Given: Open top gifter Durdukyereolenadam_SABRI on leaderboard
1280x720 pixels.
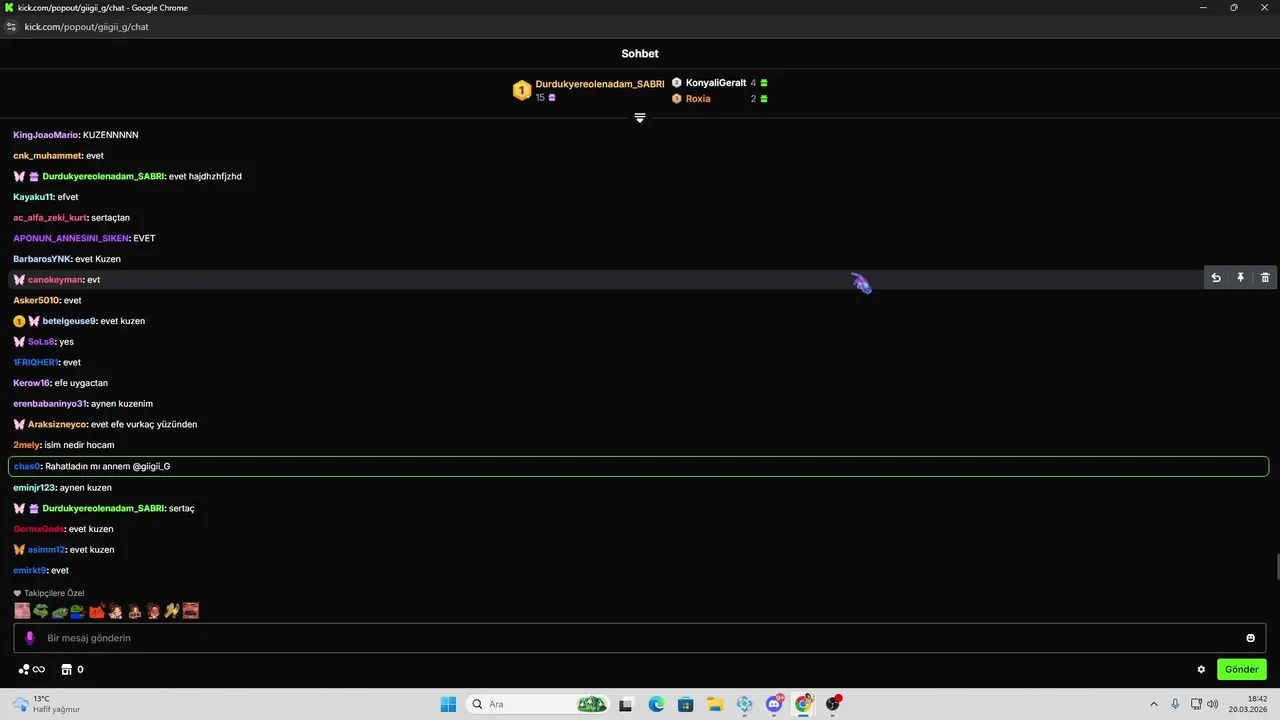Looking at the screenshot, I should click(x=600, y=84).
